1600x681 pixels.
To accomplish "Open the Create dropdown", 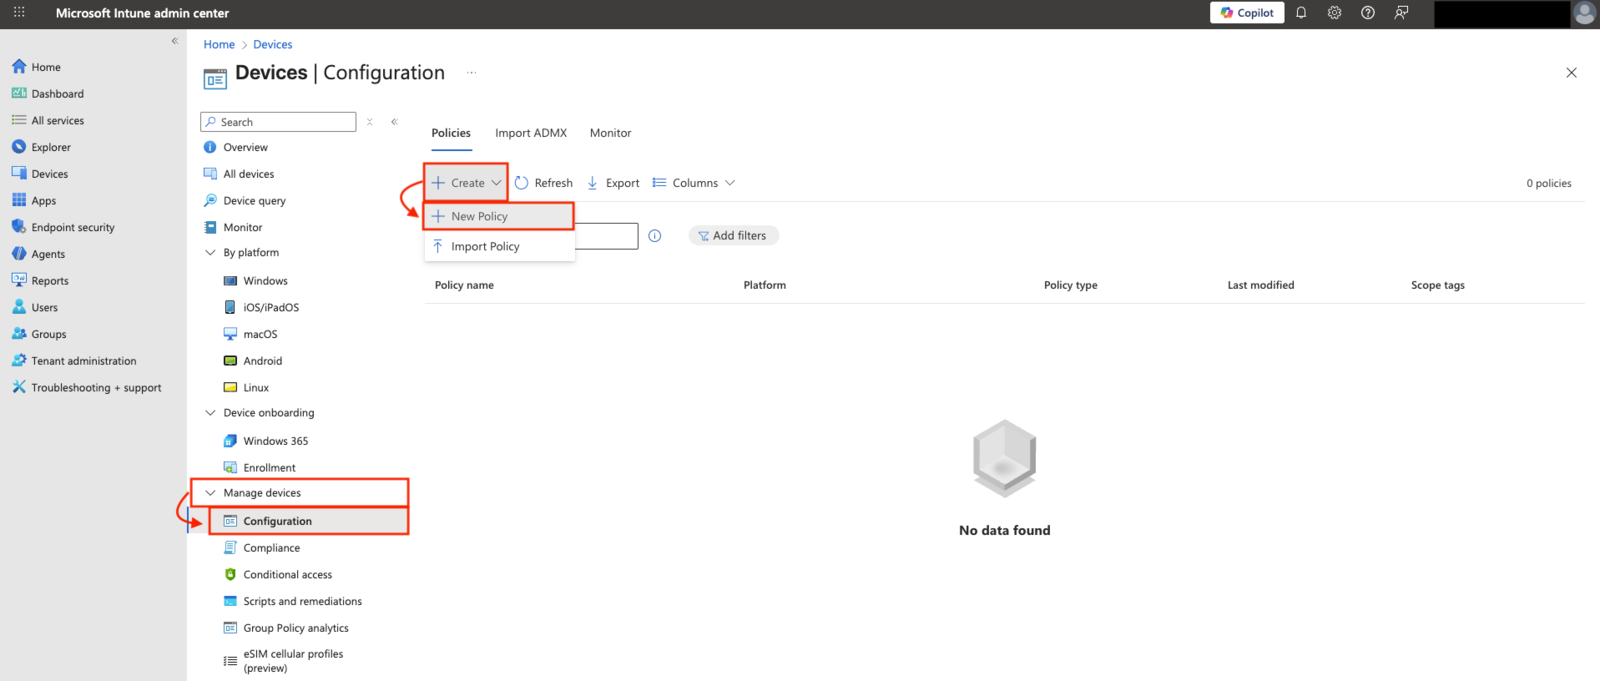I will pos(466,183).
